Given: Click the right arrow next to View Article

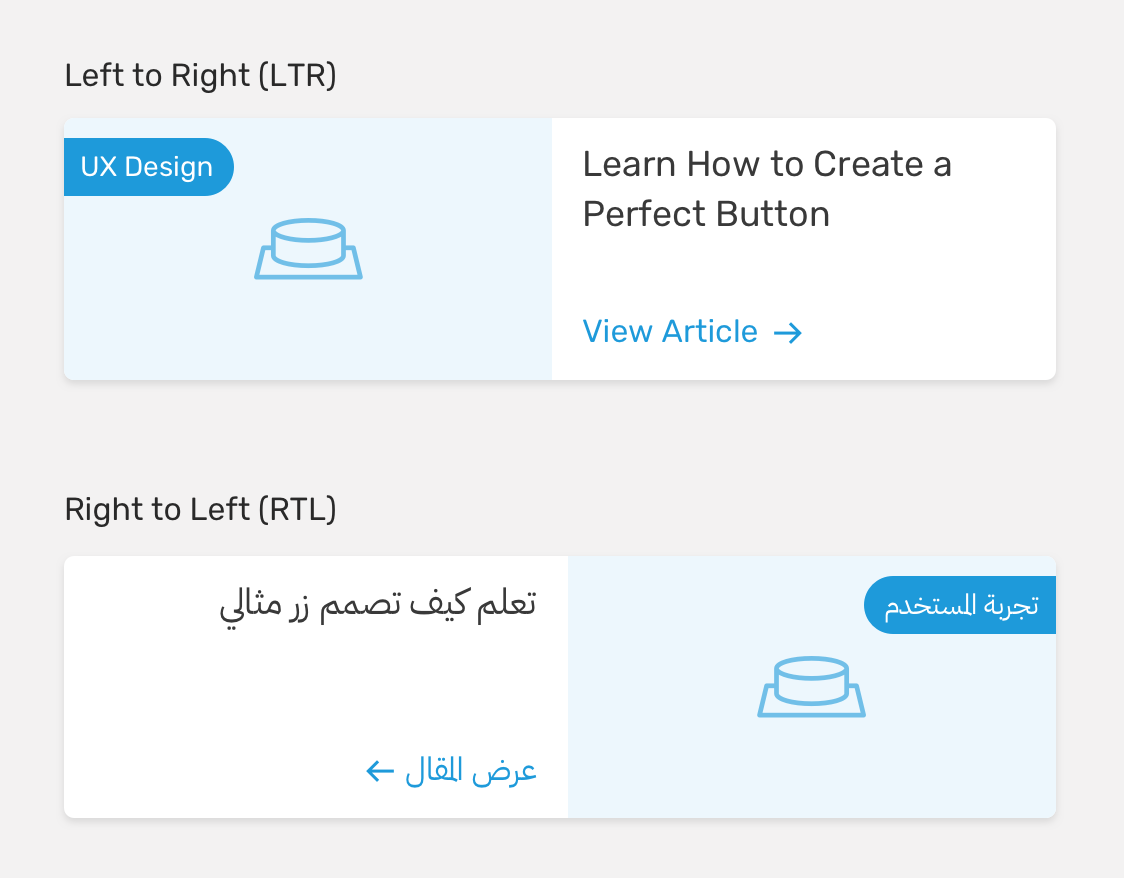Looking at the screenshot, I should 789,332.
